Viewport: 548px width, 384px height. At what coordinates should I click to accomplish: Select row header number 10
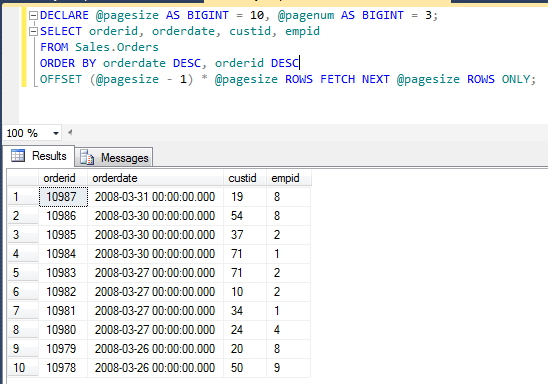tap(23, 368)
